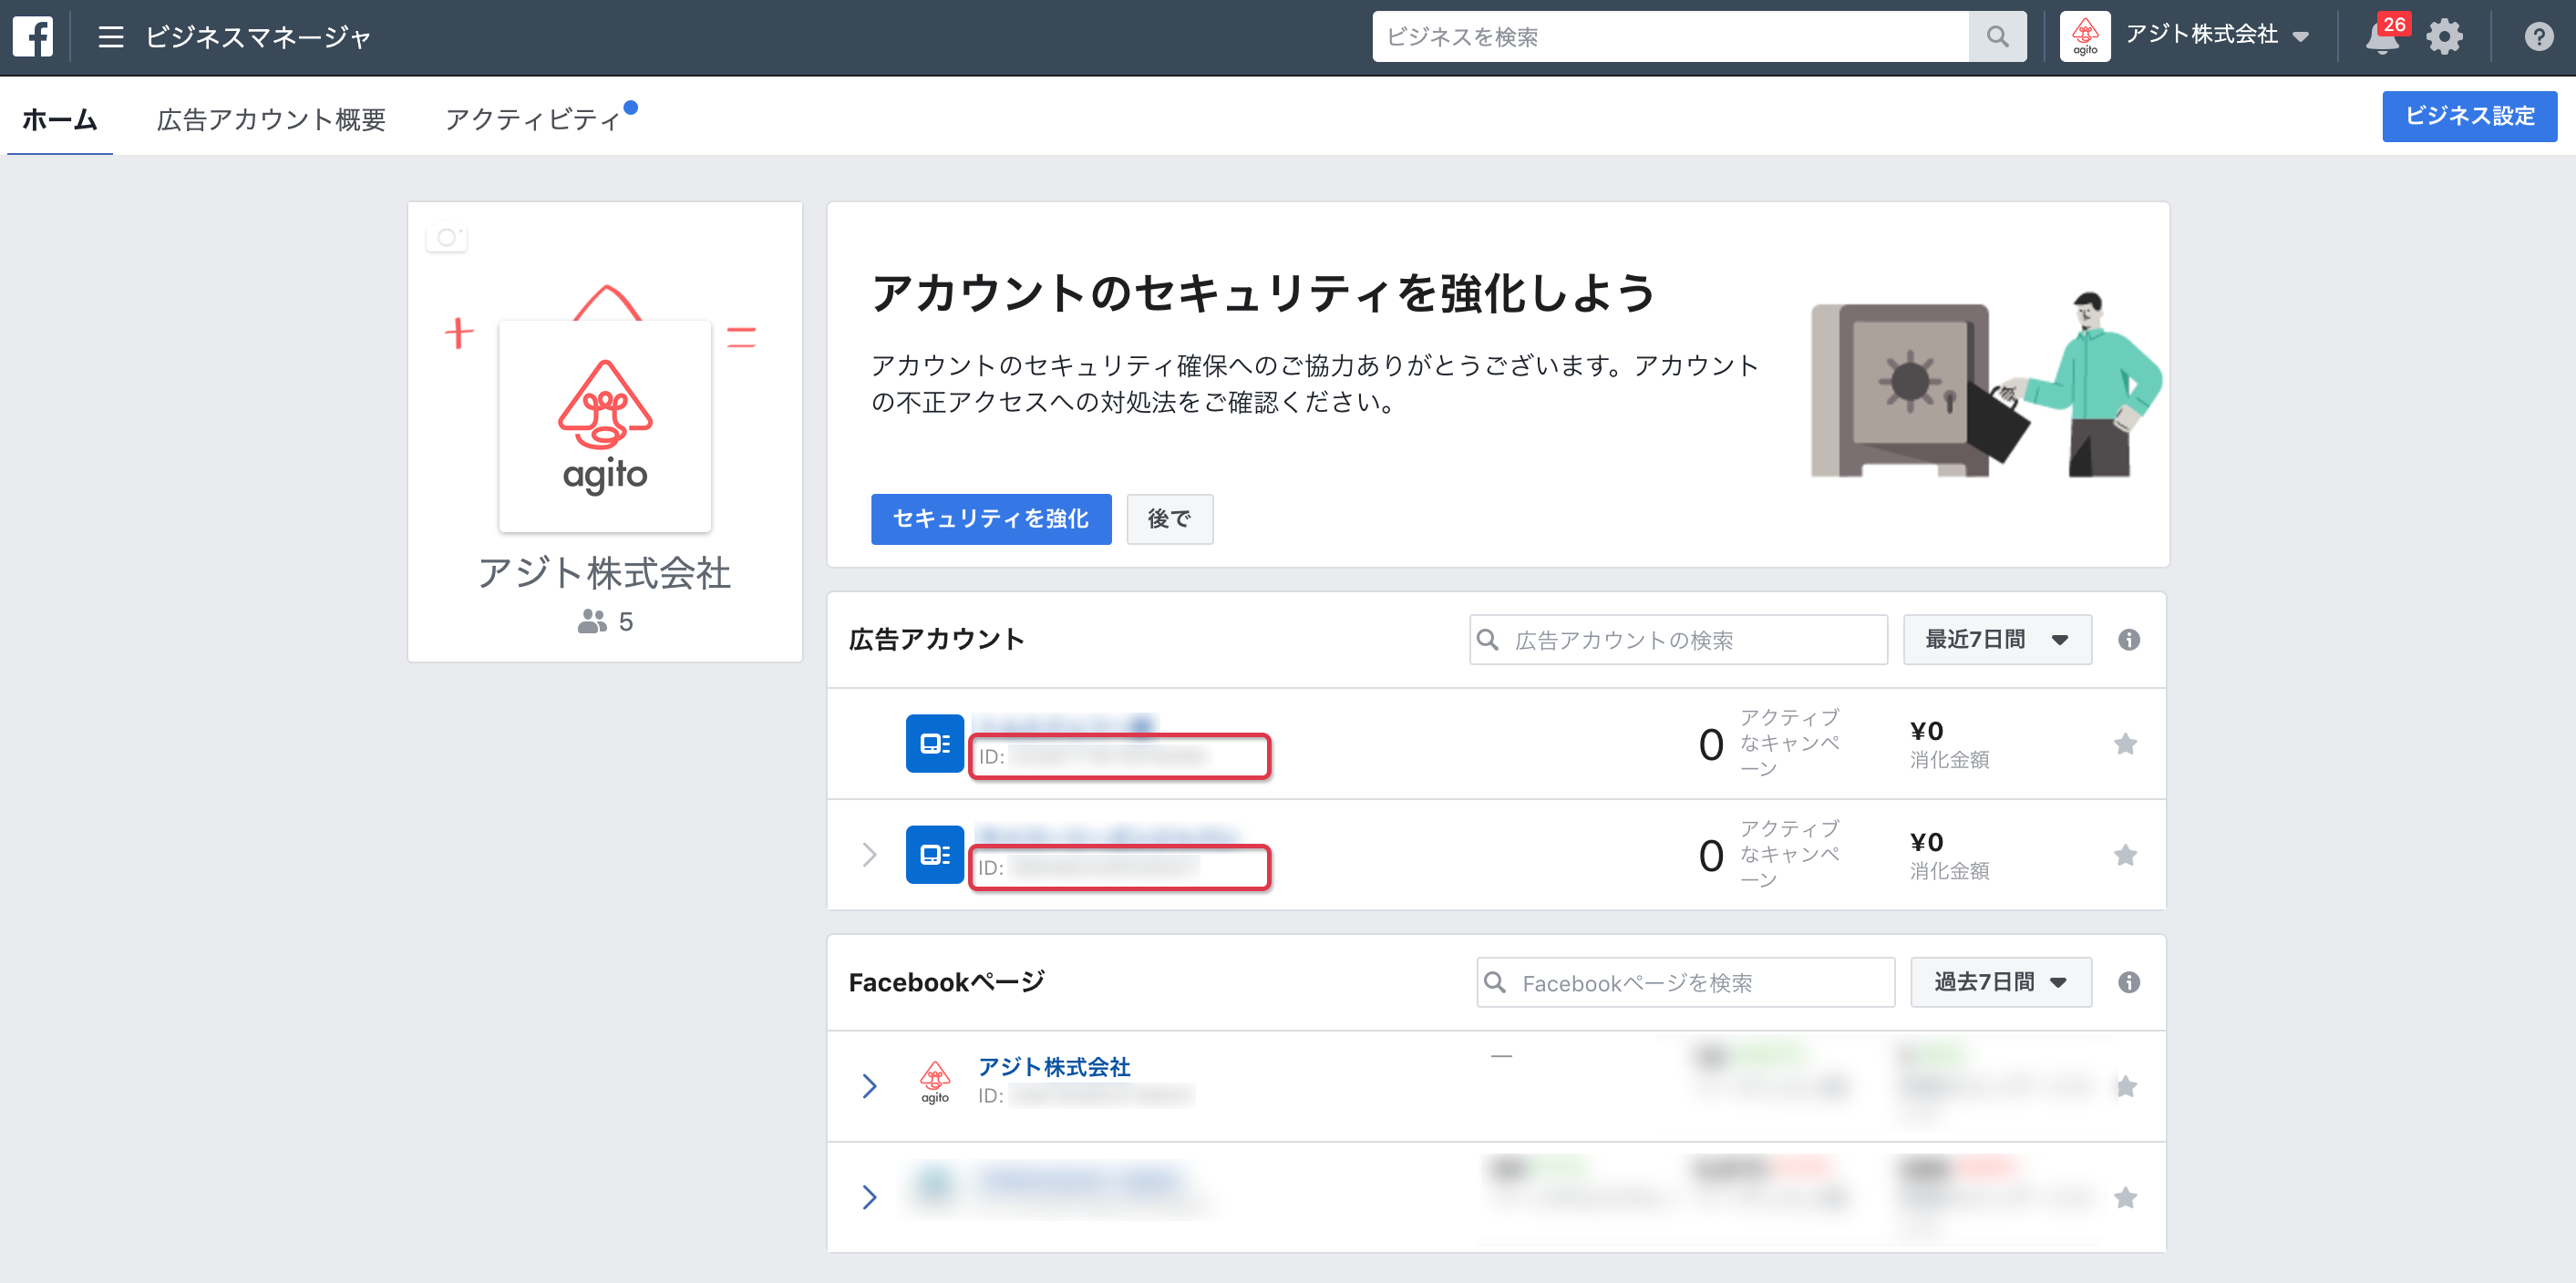Click the agito page icon in Facebookページ list
The width and height of the screenshot is (2576, 1283).
pos(935,1083)
